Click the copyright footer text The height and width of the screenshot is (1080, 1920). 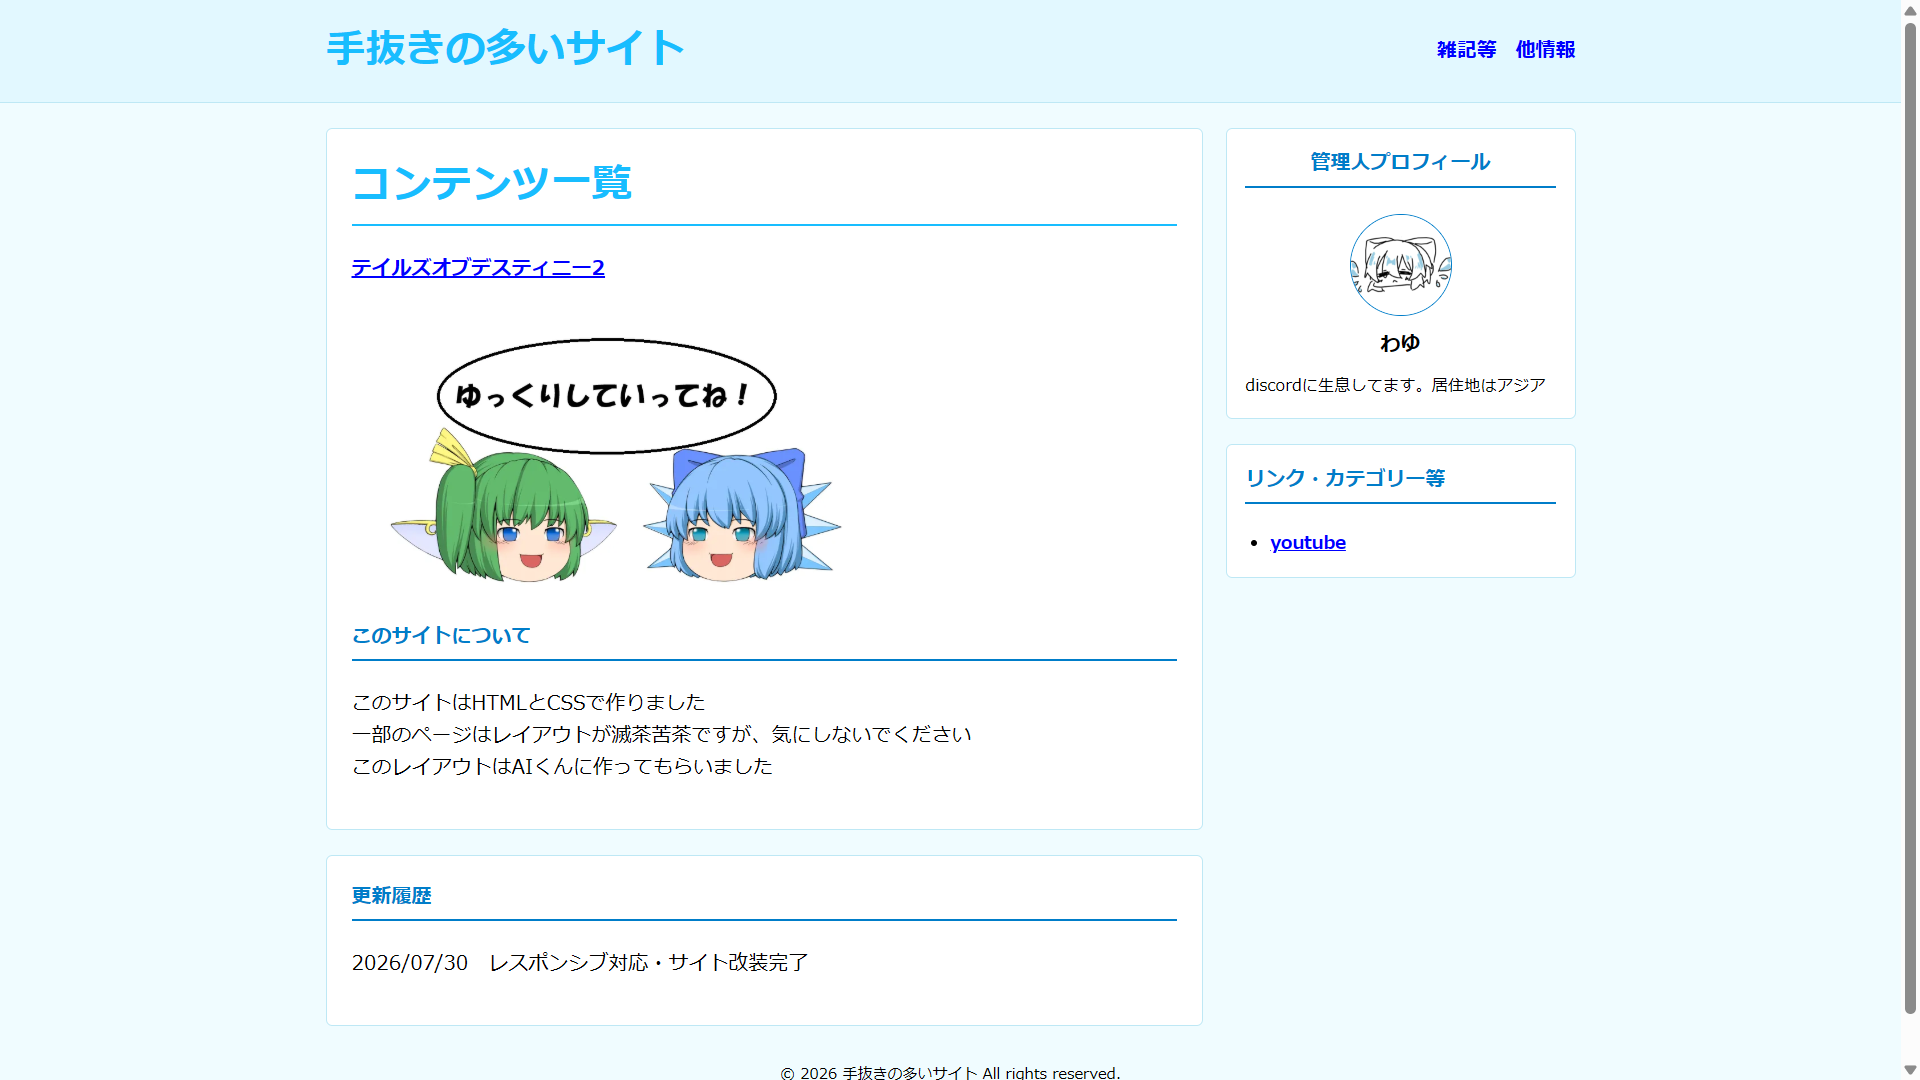950,1072
